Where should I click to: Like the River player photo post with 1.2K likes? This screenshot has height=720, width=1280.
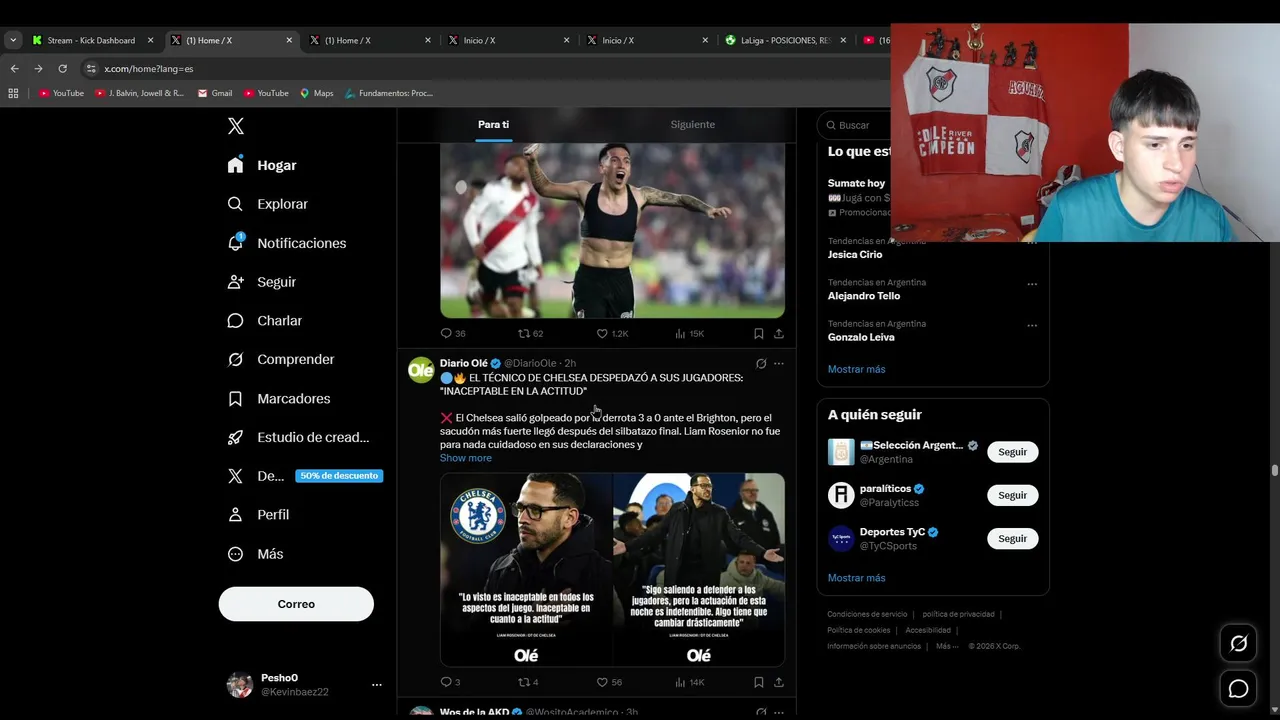(x=612, y=333)
